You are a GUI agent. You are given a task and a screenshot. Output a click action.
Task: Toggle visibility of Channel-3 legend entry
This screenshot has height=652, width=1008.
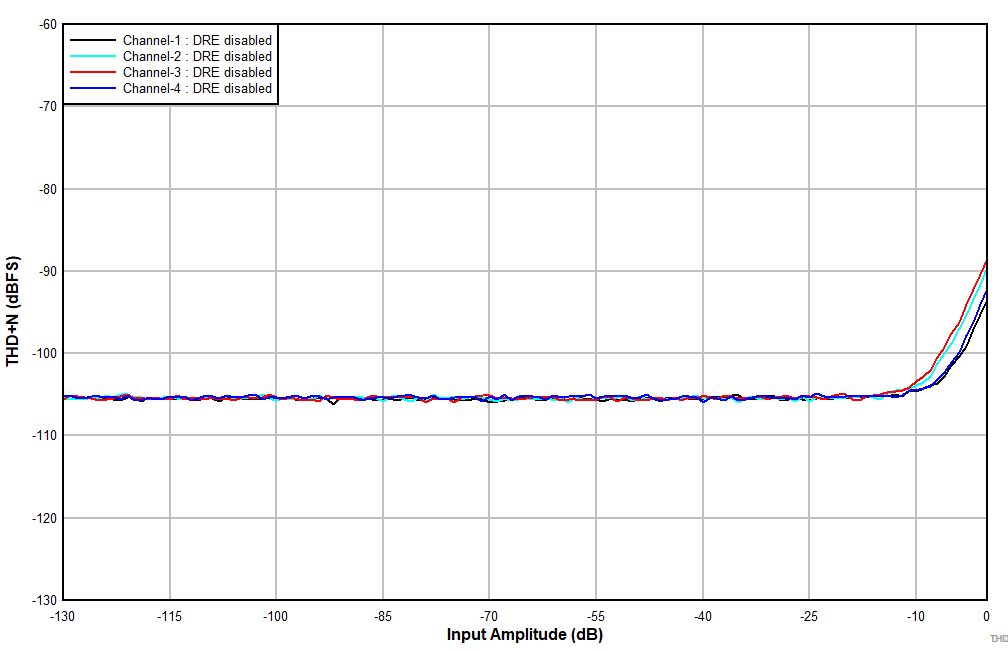pyautogui.click(x=195, y=72)
